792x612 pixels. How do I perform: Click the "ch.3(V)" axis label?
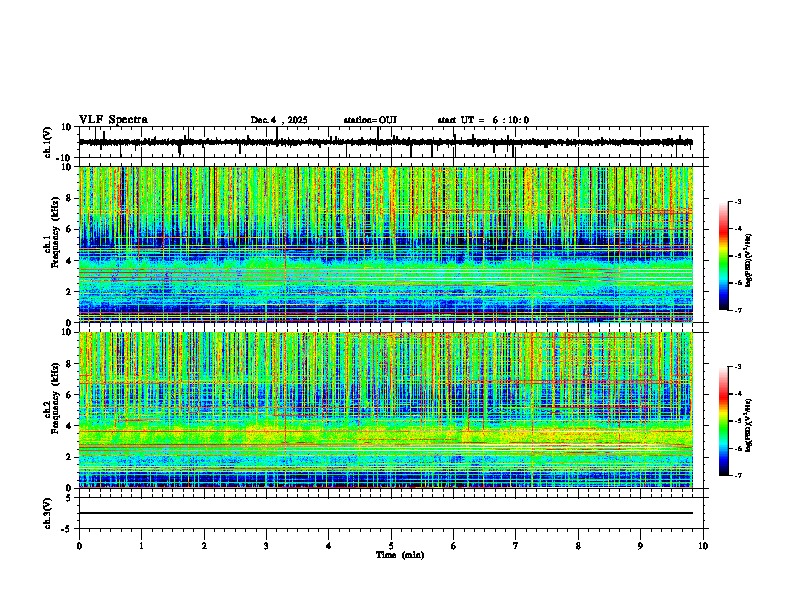click(48, 514)
